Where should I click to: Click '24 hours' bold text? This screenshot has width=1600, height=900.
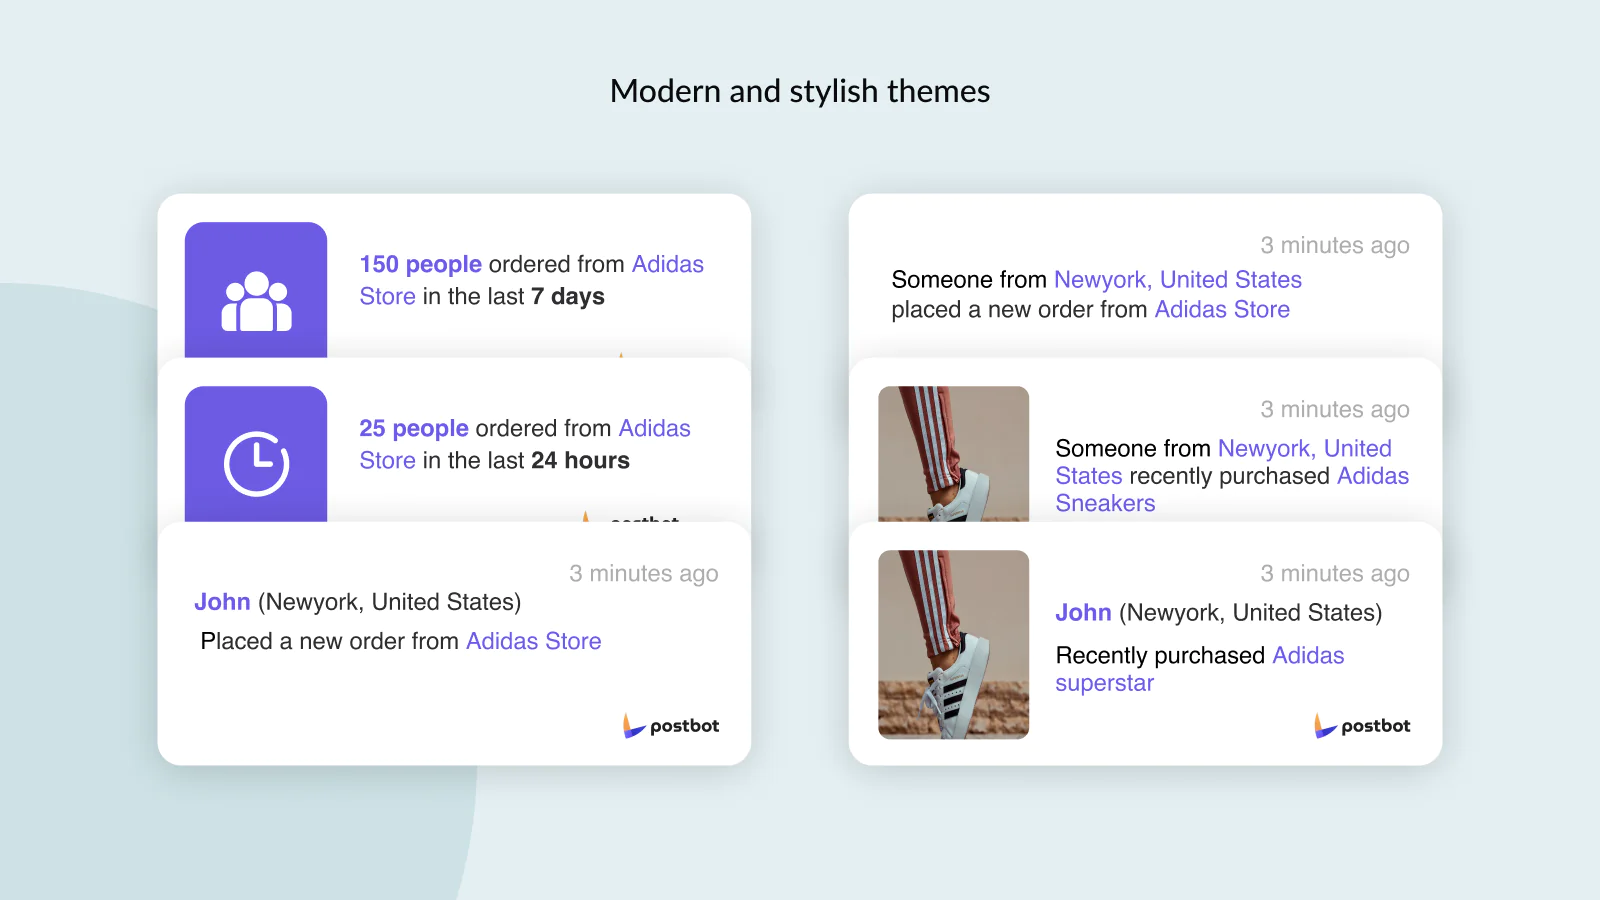click(x=580, y=461)
